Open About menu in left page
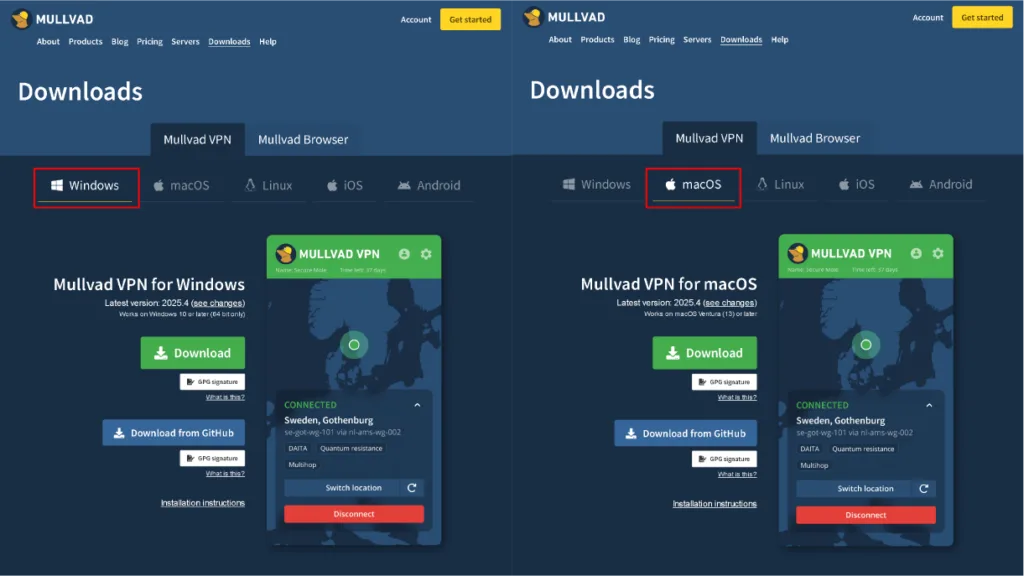The height and width of the screenshot is (576, 1024). click(48, 41)
